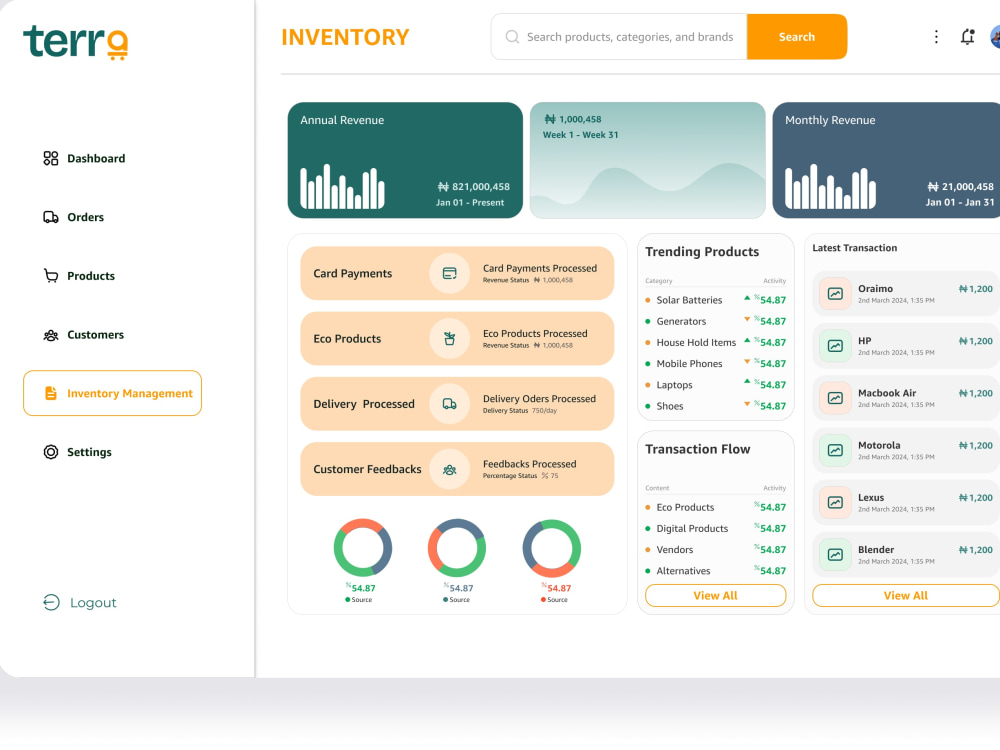Screen dimensions: 1000x750
Task: Select Shoes trending row
Action: pyautogui.click(x=716, y=406)
